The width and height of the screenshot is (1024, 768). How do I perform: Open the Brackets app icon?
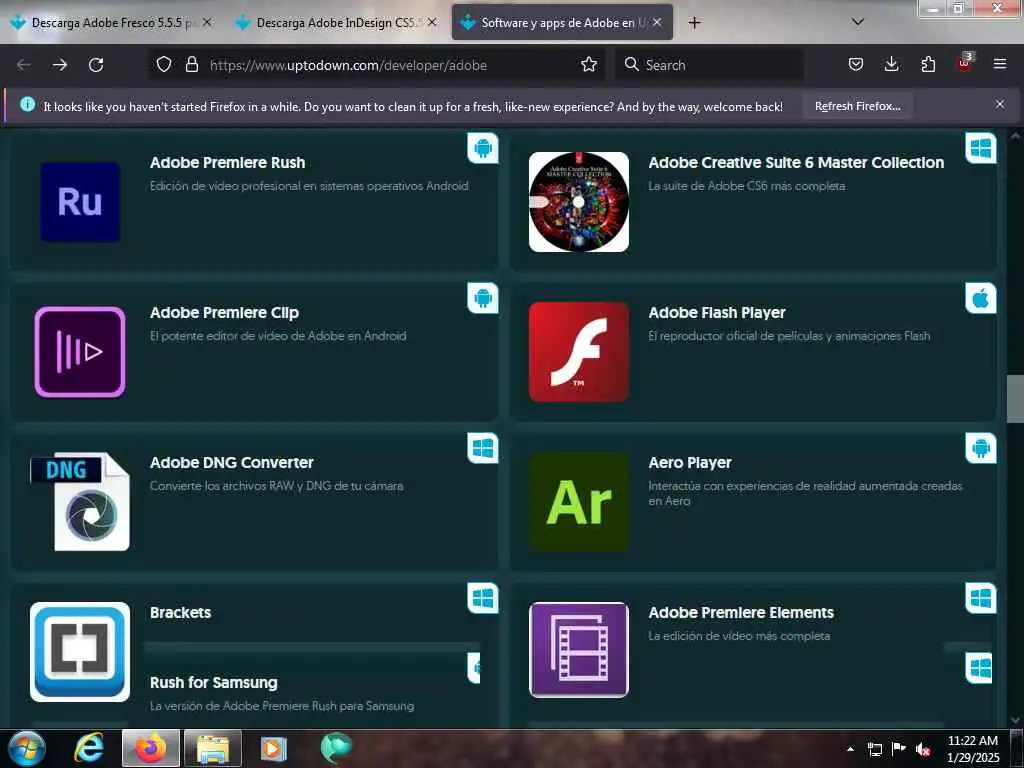(x=80, y=652)
